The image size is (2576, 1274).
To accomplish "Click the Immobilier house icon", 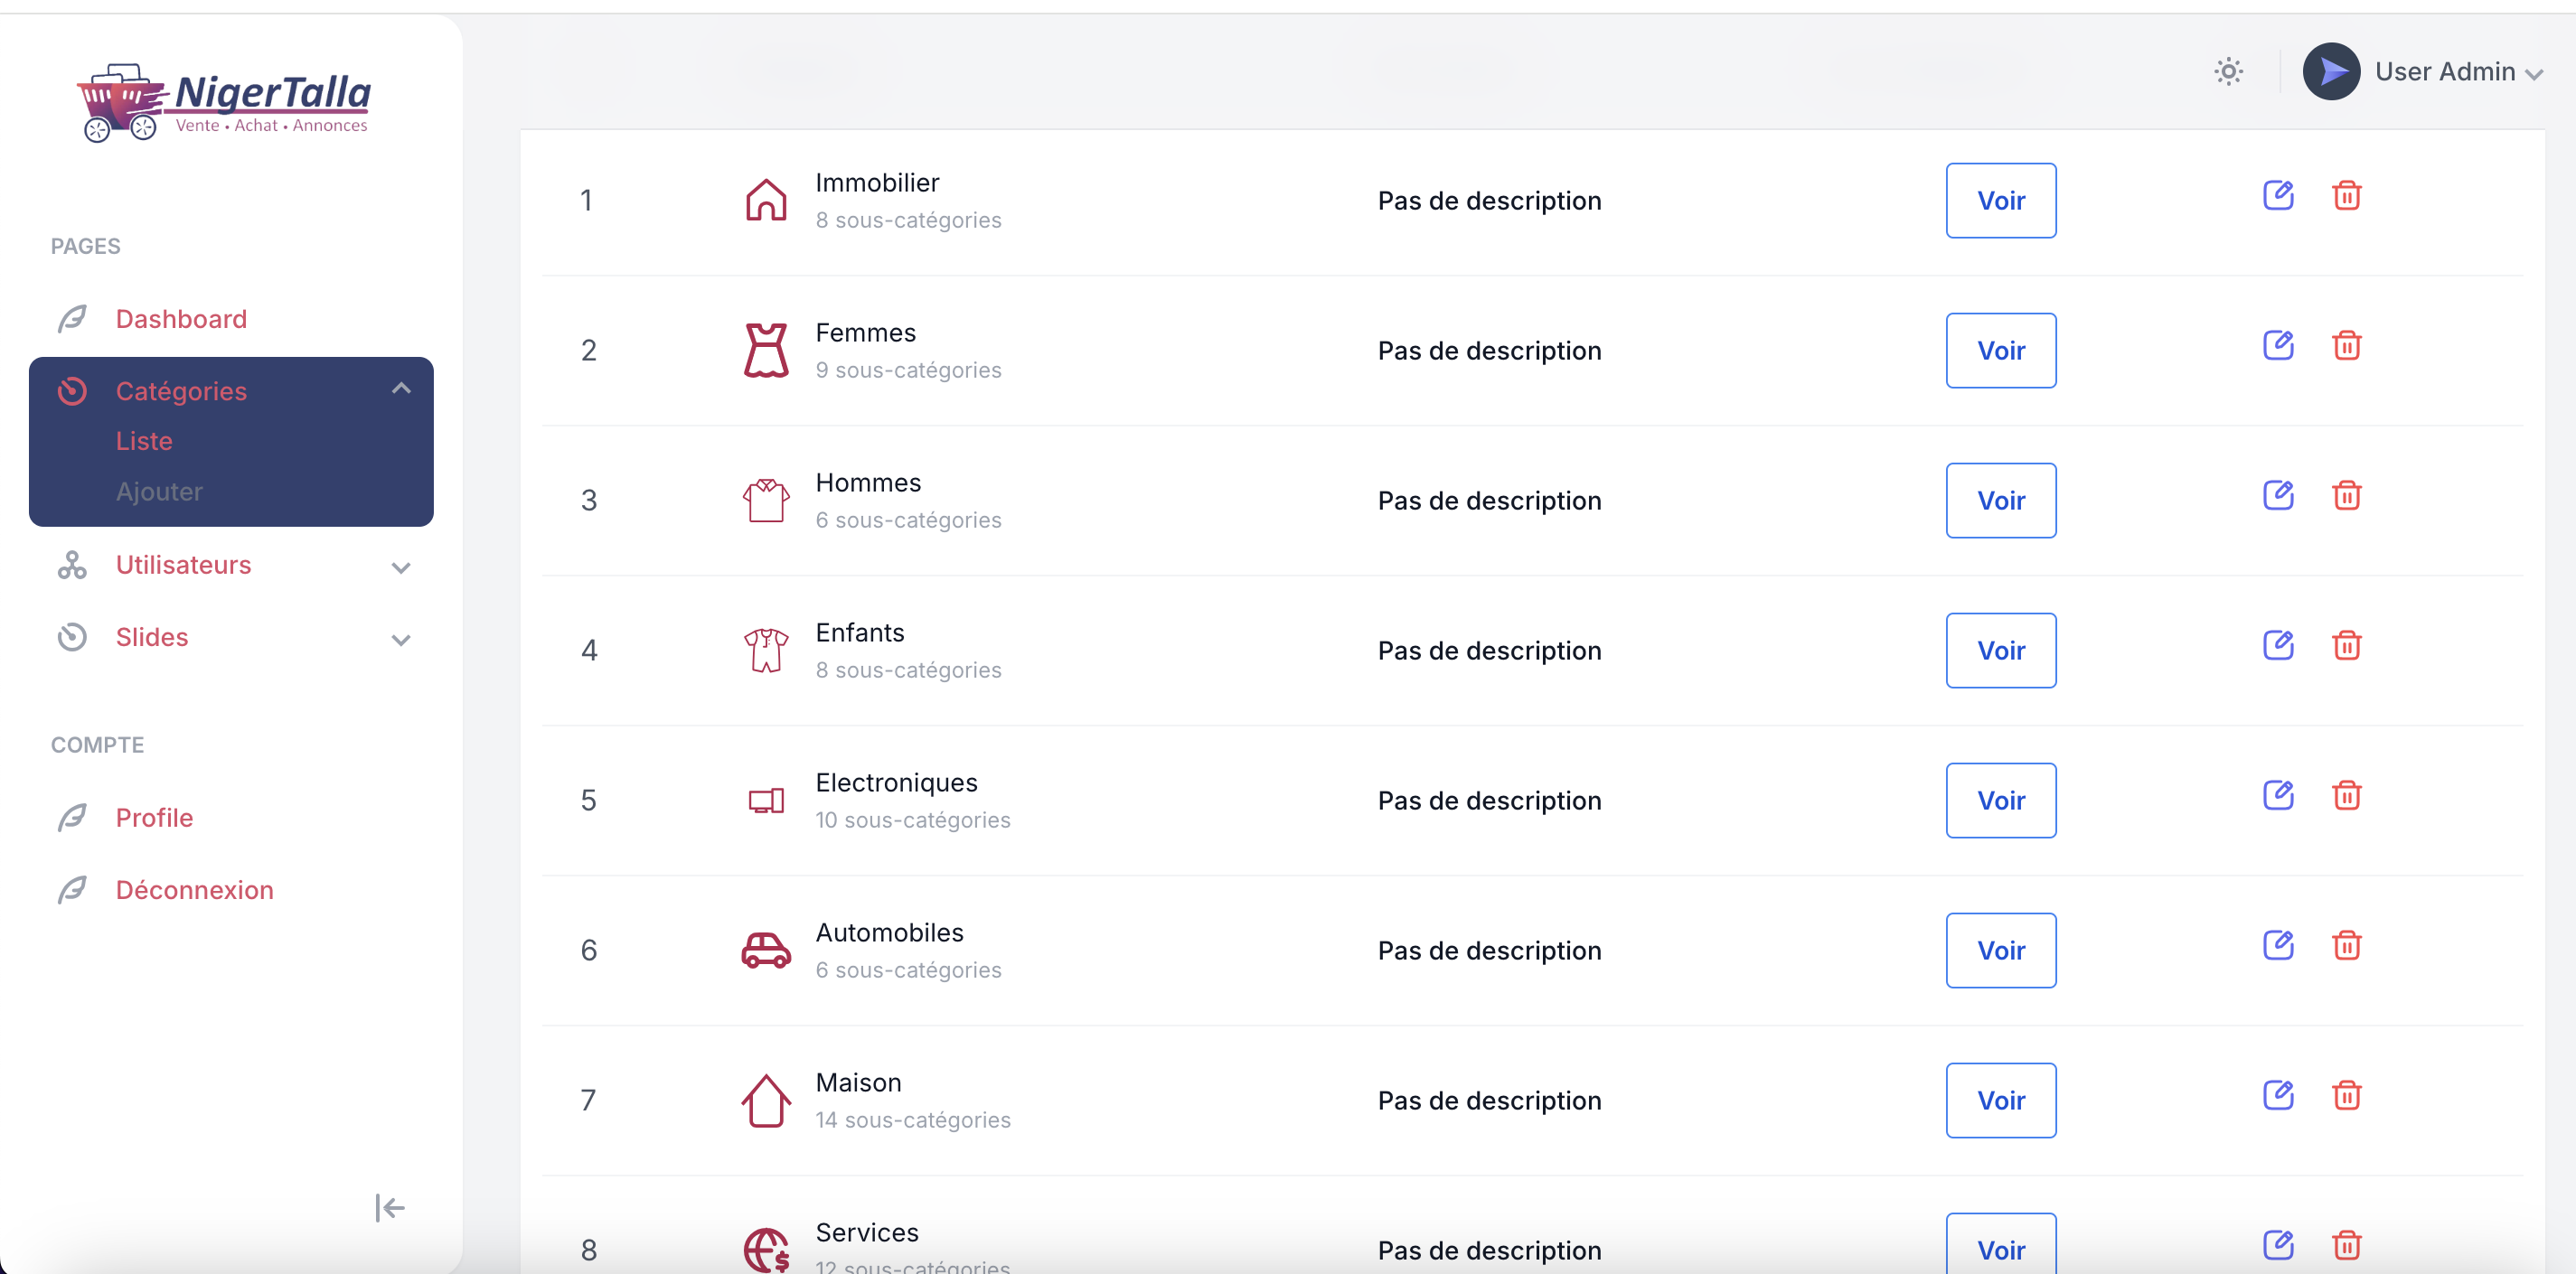I will [766, 200].
